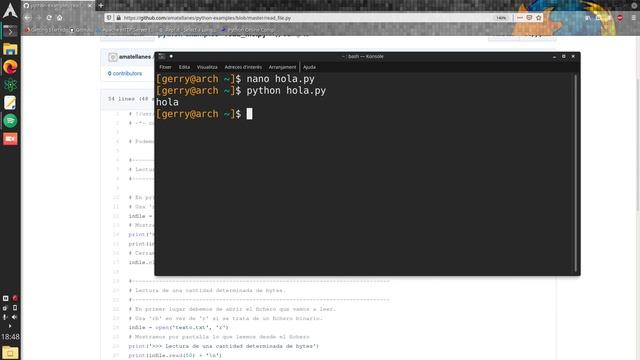Open the Arch Linux application launcher
640x360 pixels.
(x=10, y=10)
